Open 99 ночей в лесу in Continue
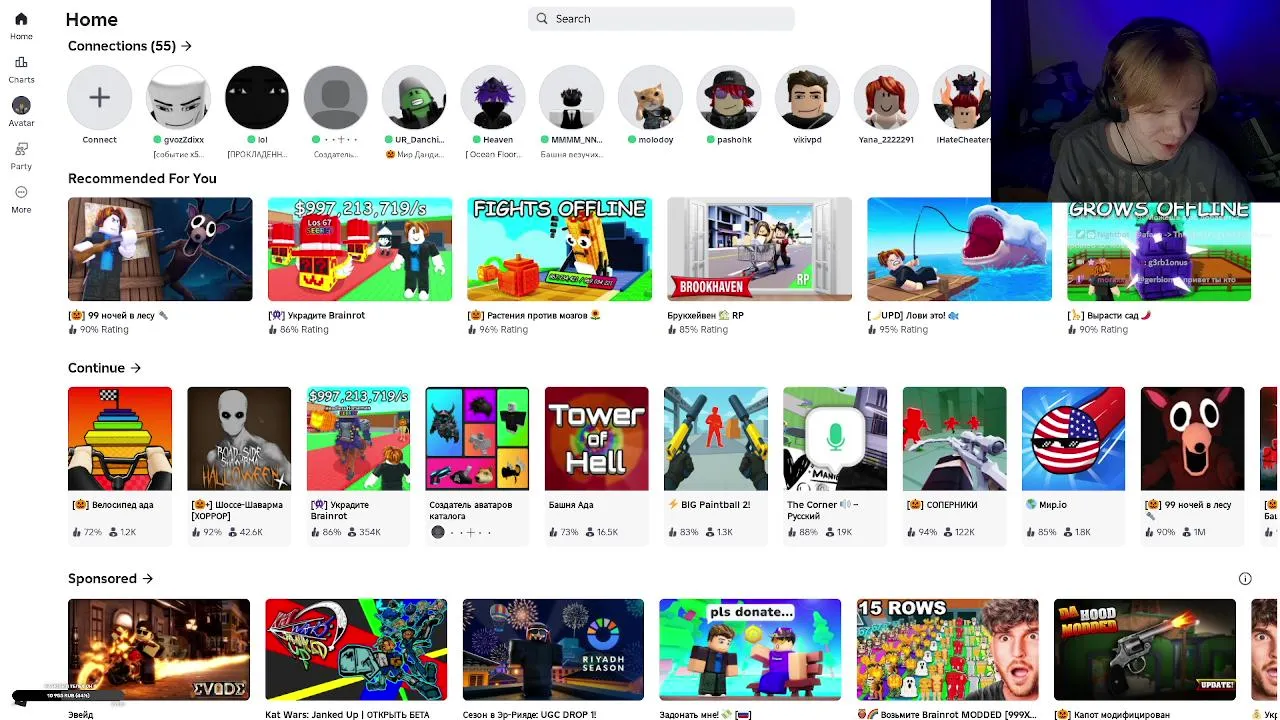Image resolution: width=1280 pixels, height=720 pixels. (x=1193, y=439)
